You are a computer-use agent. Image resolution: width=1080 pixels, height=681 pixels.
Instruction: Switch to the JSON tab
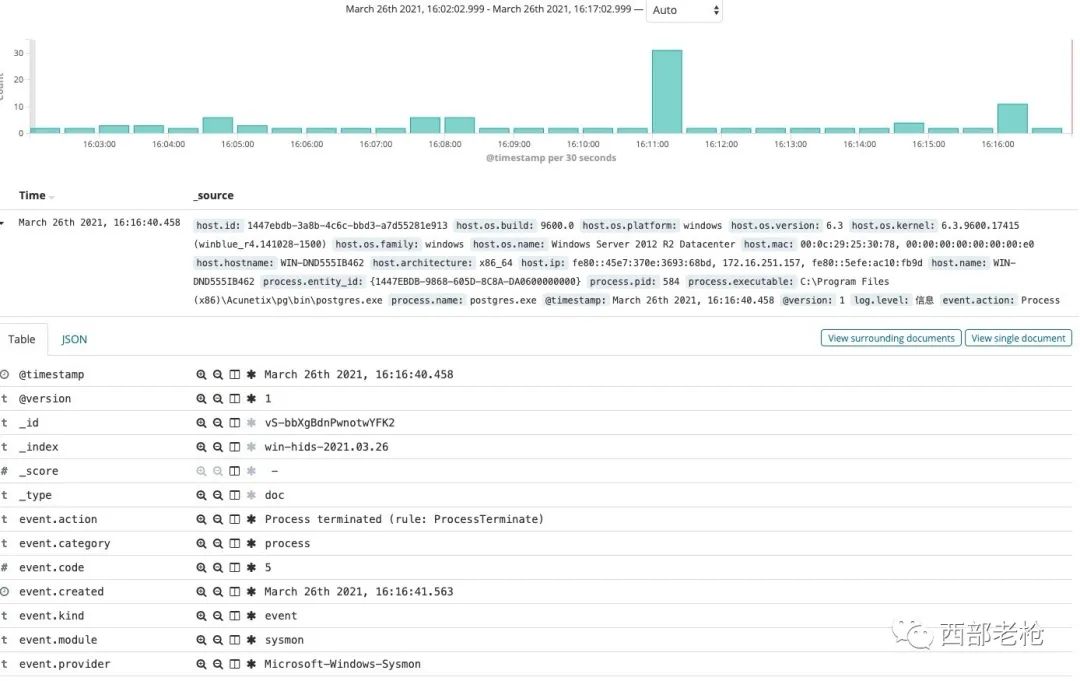[74, 339]
